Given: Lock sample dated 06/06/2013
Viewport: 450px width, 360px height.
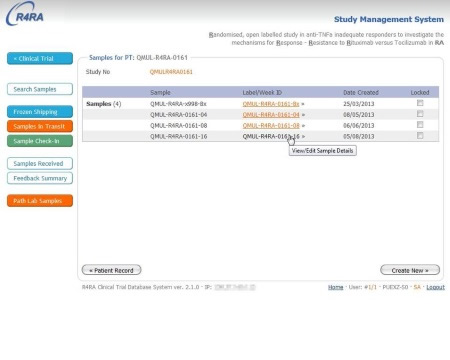Looking at the screenshot, I should click(x=420, y=125).
